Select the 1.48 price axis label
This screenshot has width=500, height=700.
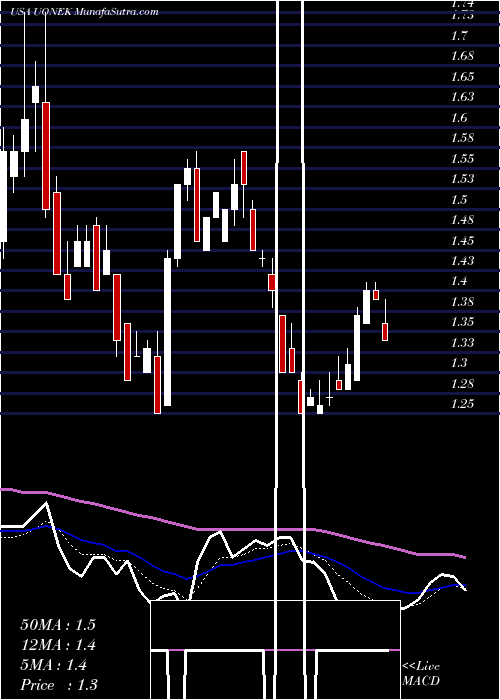click(x=462, y=220)
